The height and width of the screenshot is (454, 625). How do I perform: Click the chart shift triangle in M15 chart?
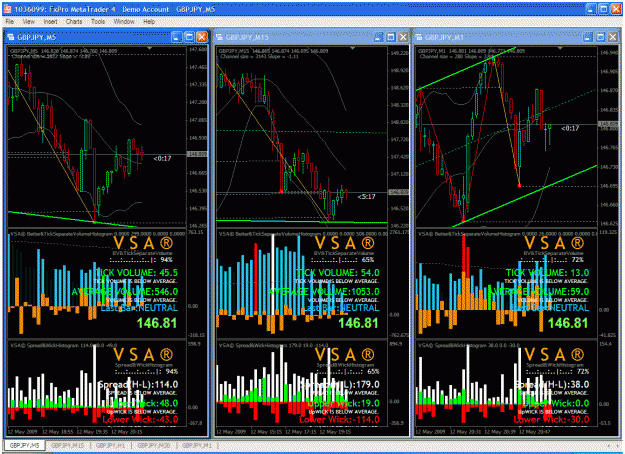click(x=352, y=48)
